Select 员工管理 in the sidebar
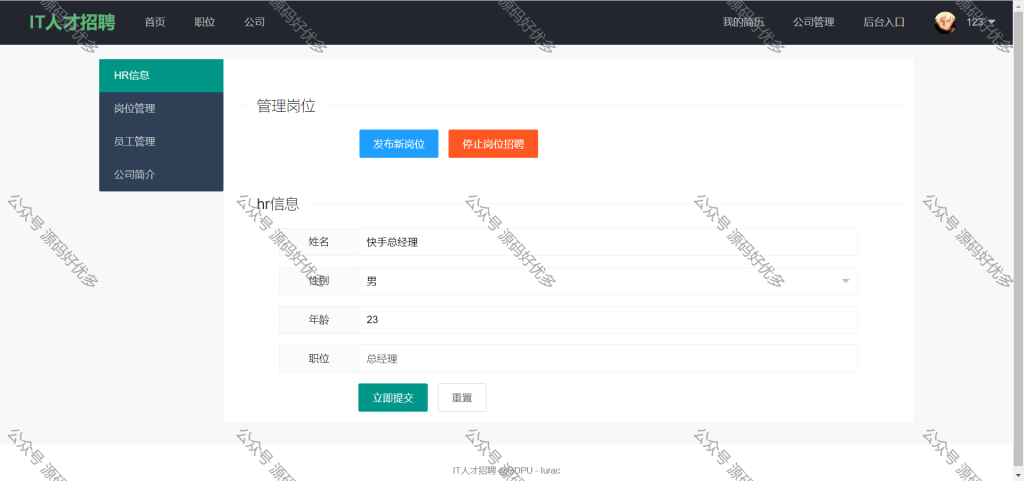The image size is (1024, 481). click(161, 142)
